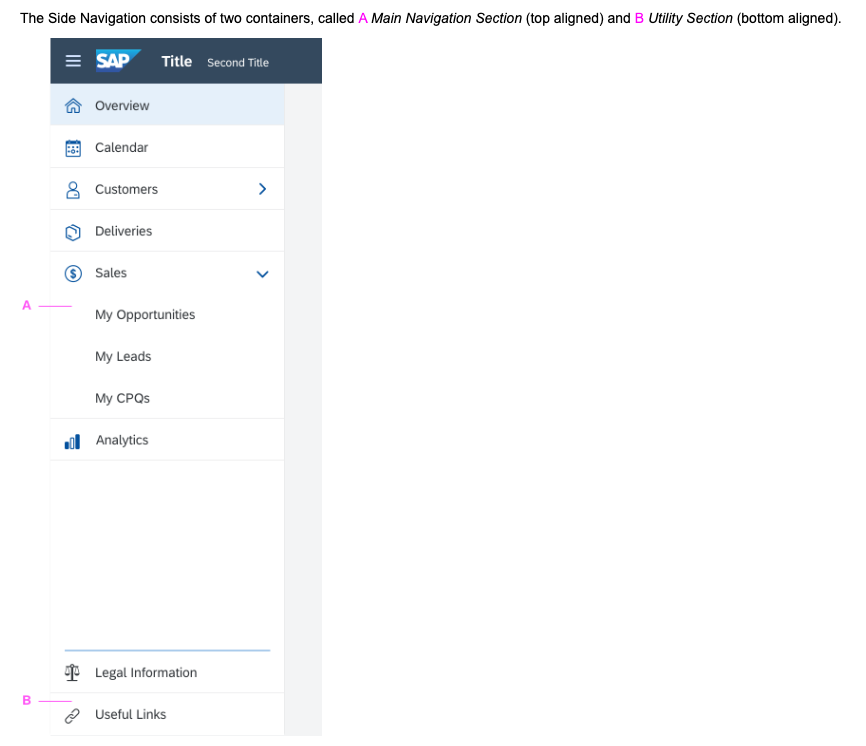This screenshot has height=746, width=866.
Task: Click Second Title in the header
Action: [238, 62]
